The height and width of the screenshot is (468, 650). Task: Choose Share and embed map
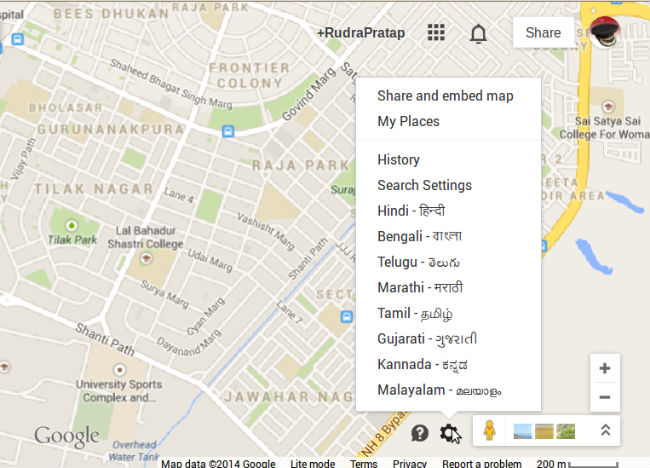445,96
